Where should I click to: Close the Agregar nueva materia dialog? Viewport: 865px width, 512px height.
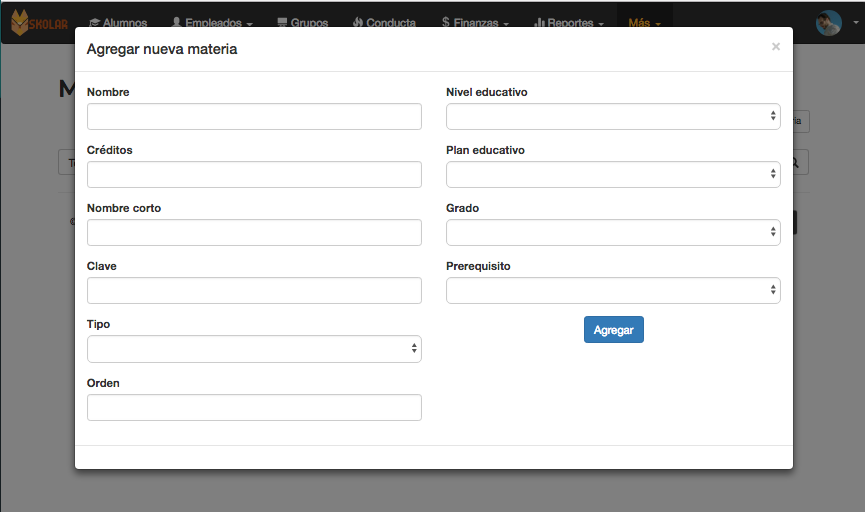coord(775,47)
